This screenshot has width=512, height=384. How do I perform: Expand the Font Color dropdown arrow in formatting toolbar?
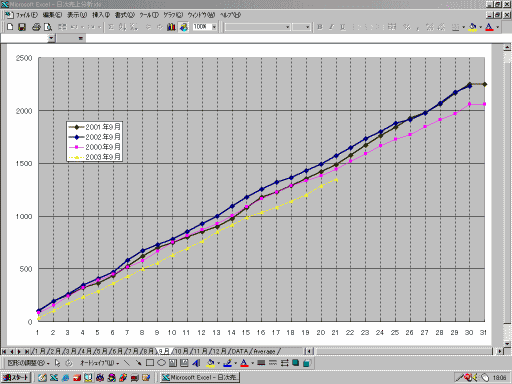click(x=497, y=27)
